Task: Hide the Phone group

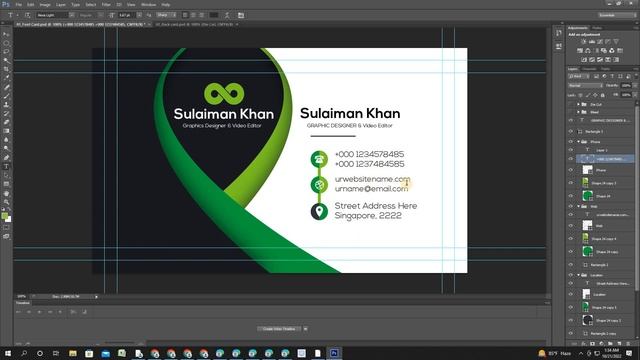Action: [x=571, y=142]
